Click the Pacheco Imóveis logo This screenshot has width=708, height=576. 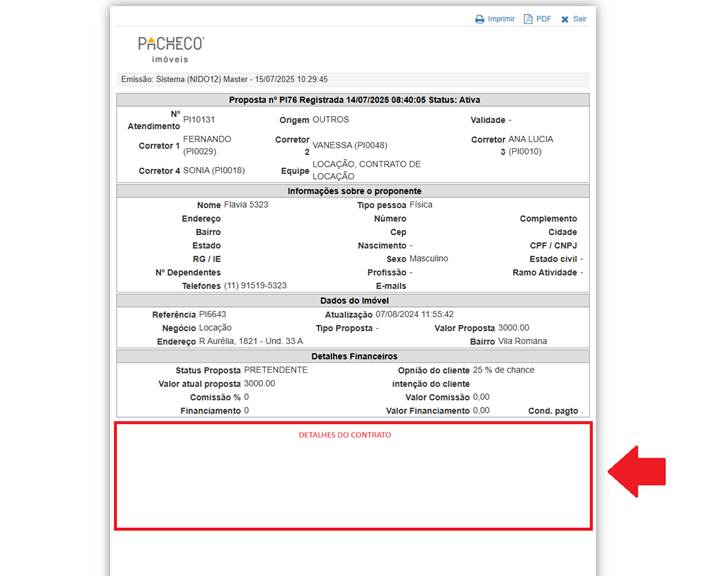coord(170,48)
